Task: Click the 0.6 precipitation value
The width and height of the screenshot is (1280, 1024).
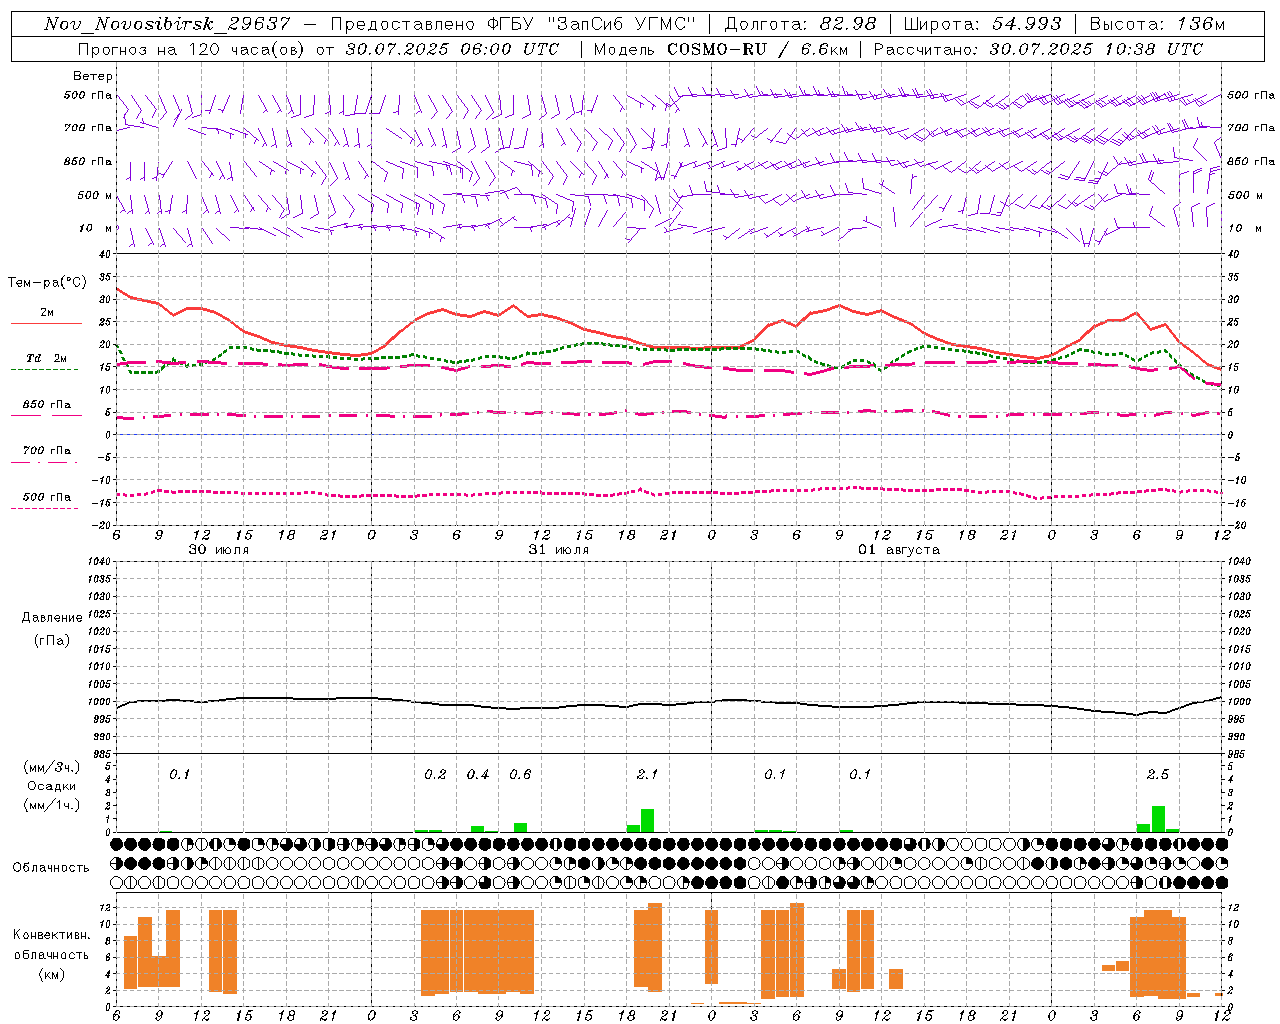Action: (x=520, y=774)
